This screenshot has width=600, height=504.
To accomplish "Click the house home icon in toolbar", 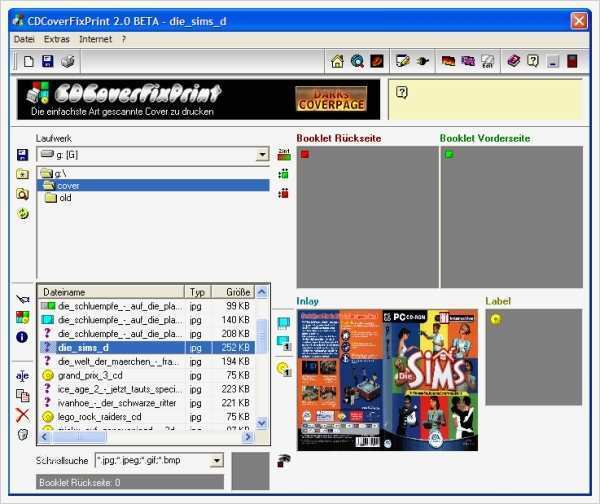I will 337,61.
